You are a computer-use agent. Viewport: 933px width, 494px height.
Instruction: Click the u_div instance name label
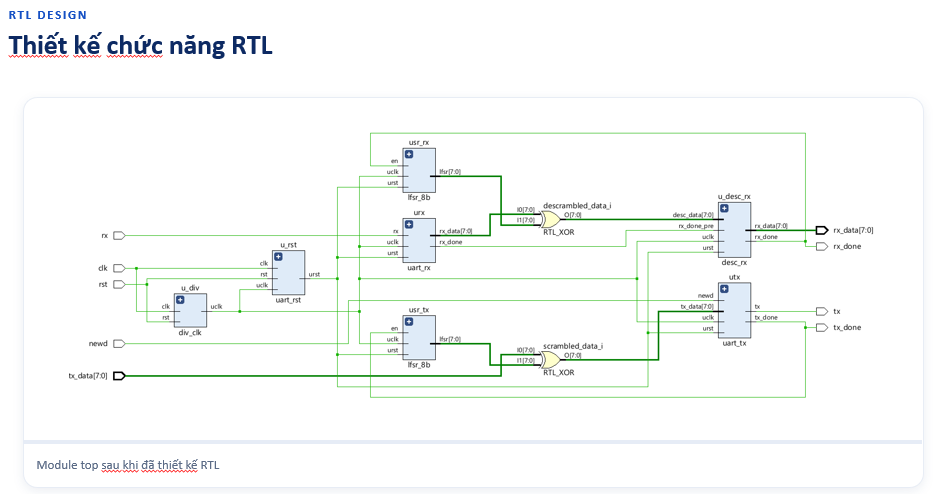pyautogui.click(x=190, y=288)
